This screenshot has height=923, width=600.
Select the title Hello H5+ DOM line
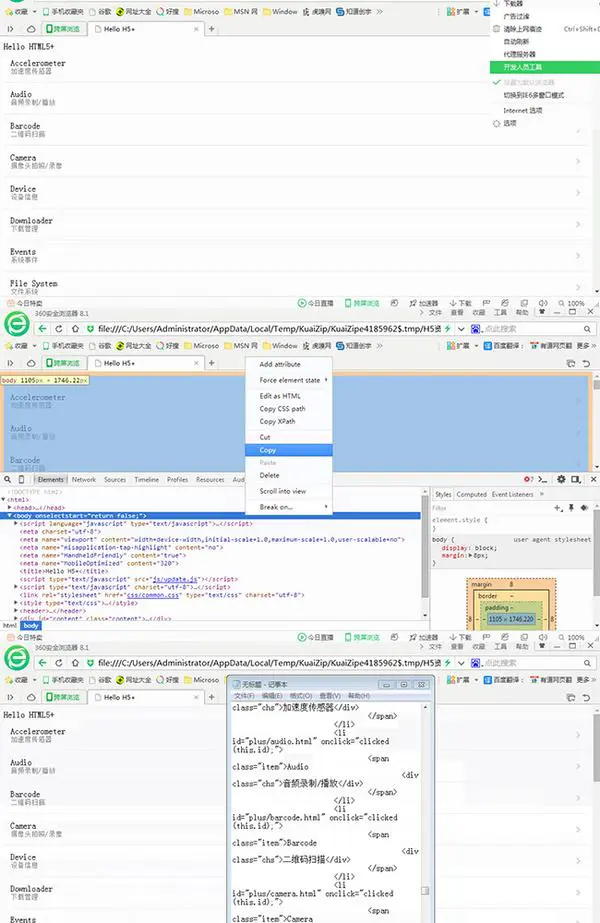point(64,571)
